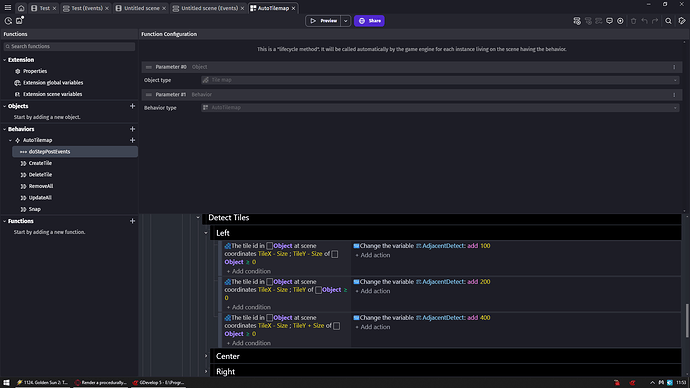Click the Share button
The width and height of the screenshot is (690, 388).
pos(369,21)
